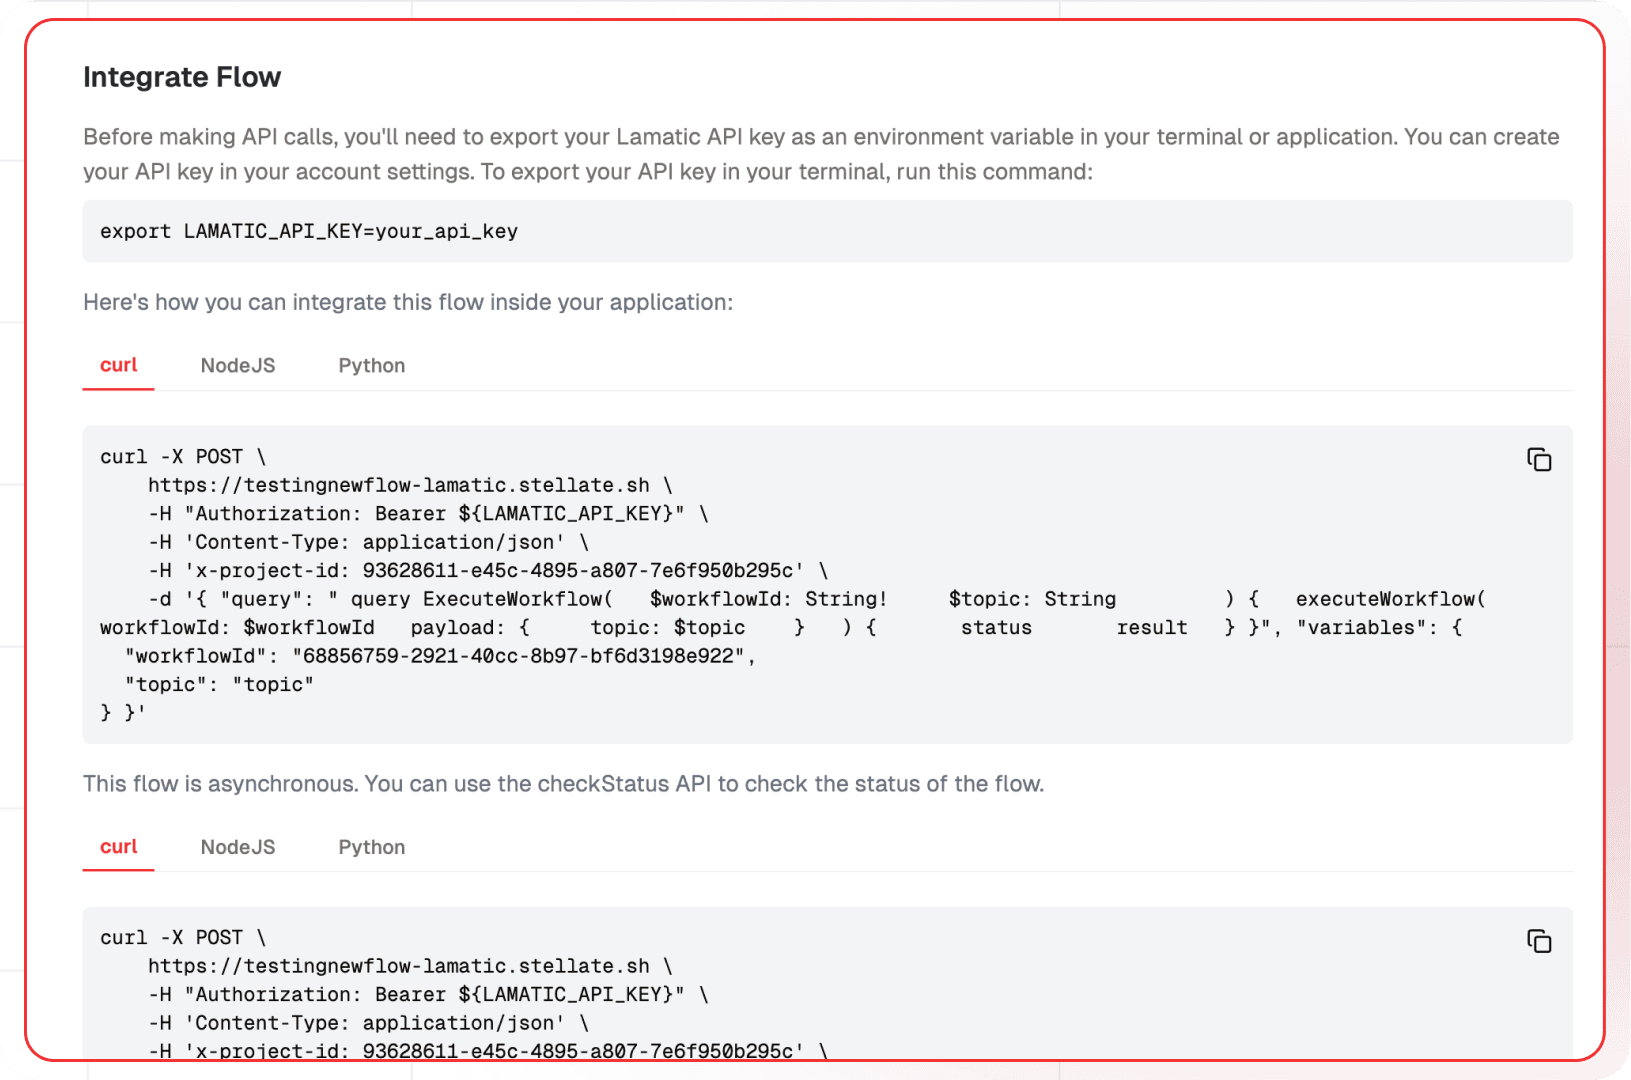Switch to NodeJS tab in checkStatus section

(238, 847)
